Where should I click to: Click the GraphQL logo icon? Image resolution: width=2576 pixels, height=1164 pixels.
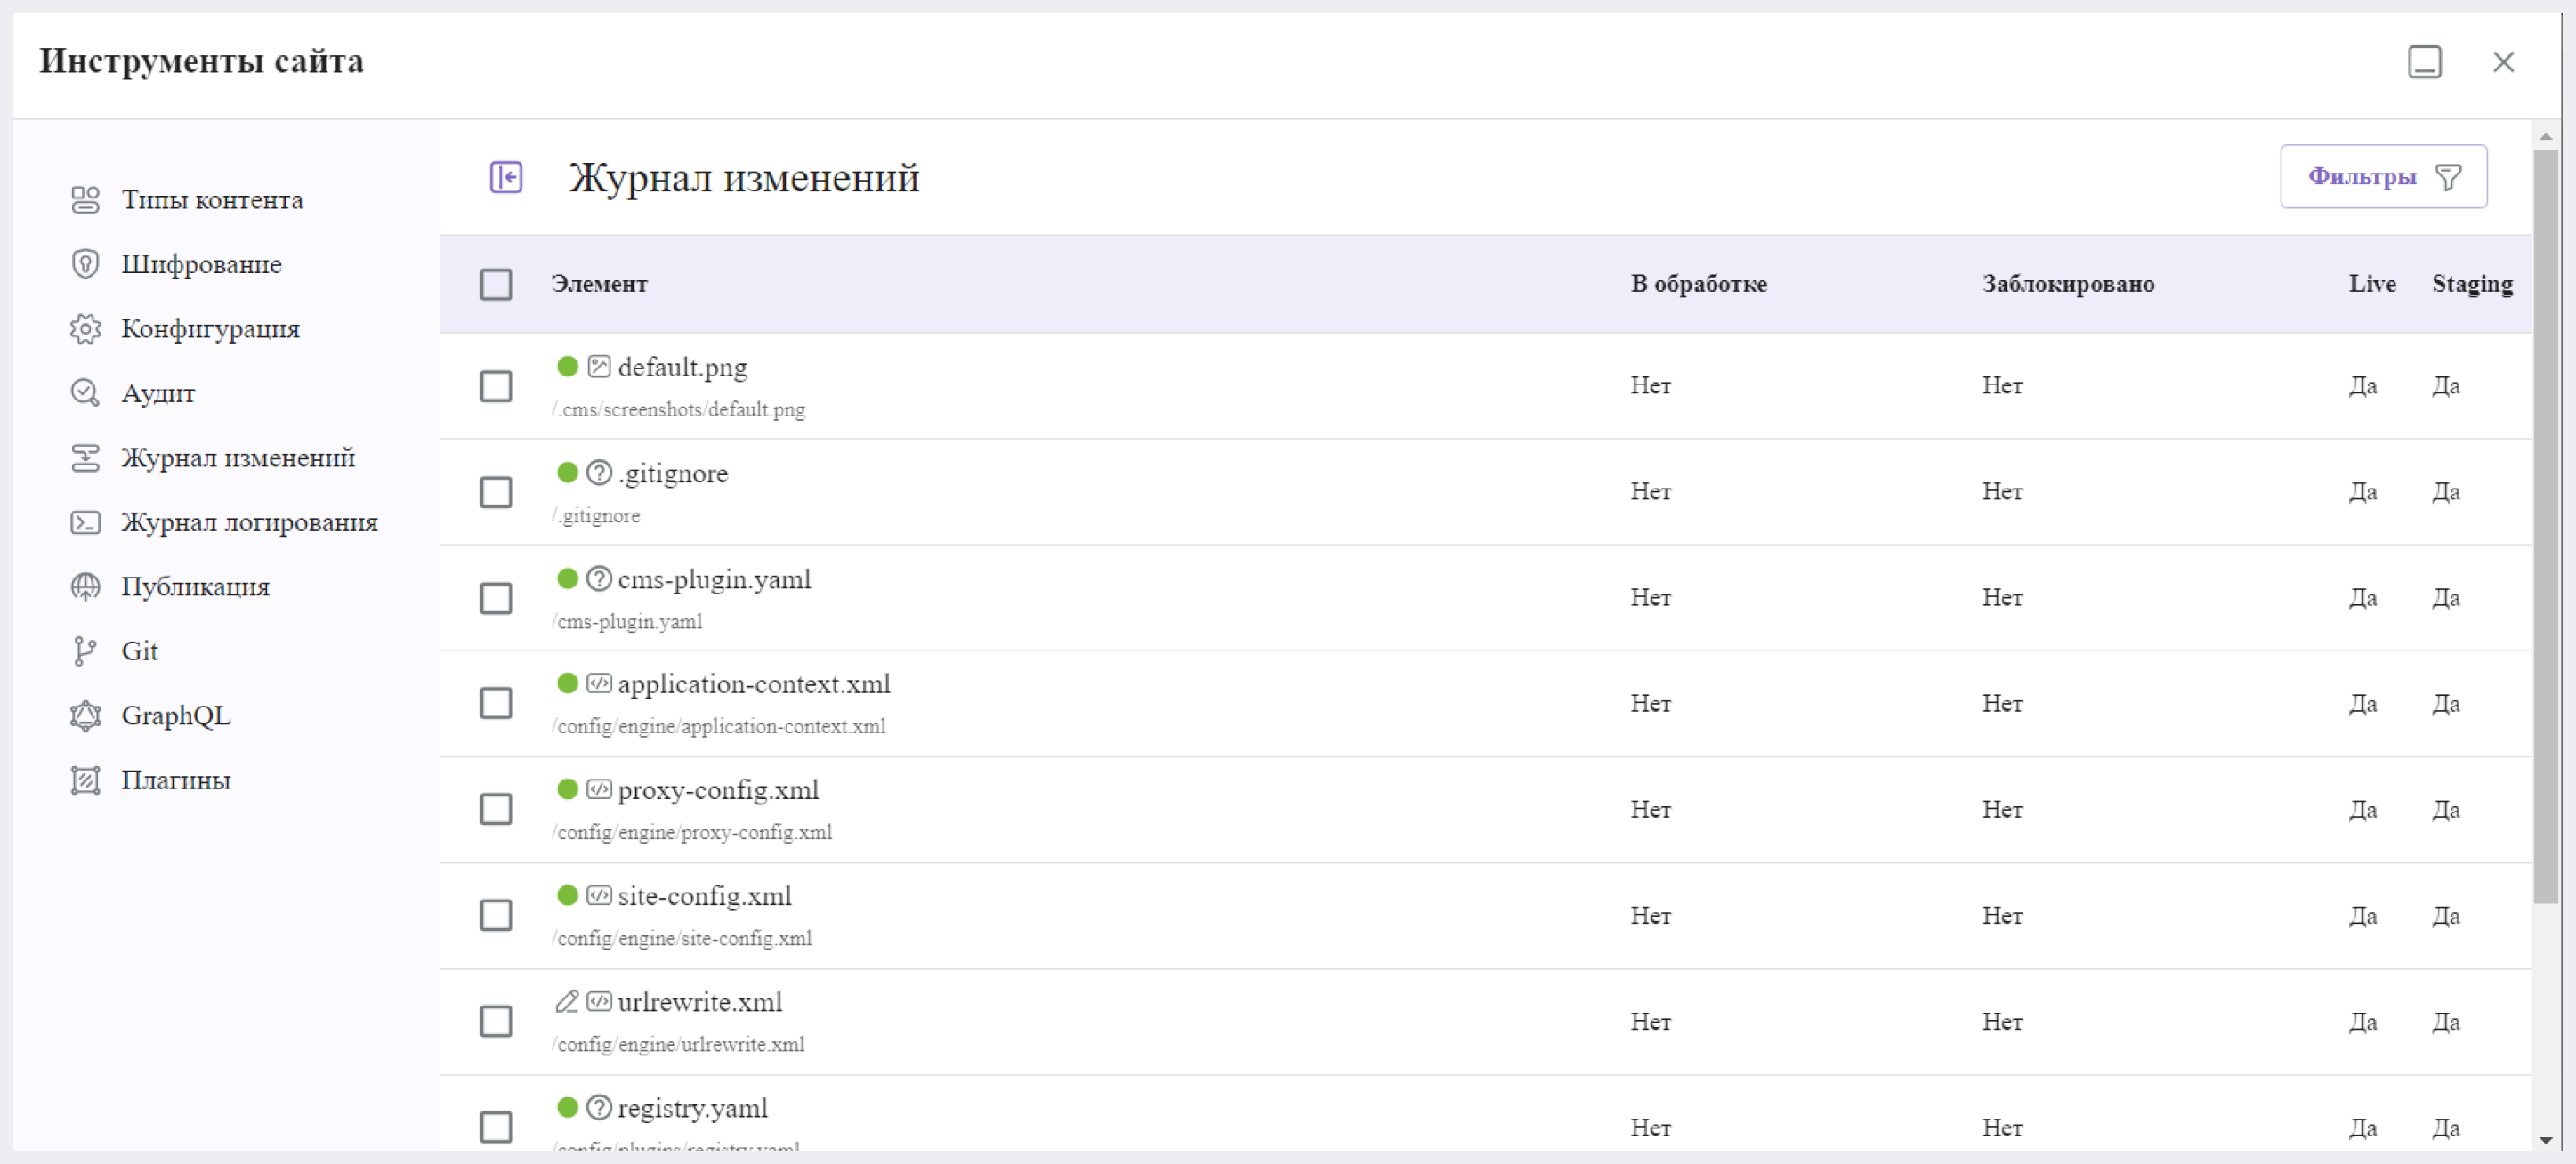[x=85, y=716]
